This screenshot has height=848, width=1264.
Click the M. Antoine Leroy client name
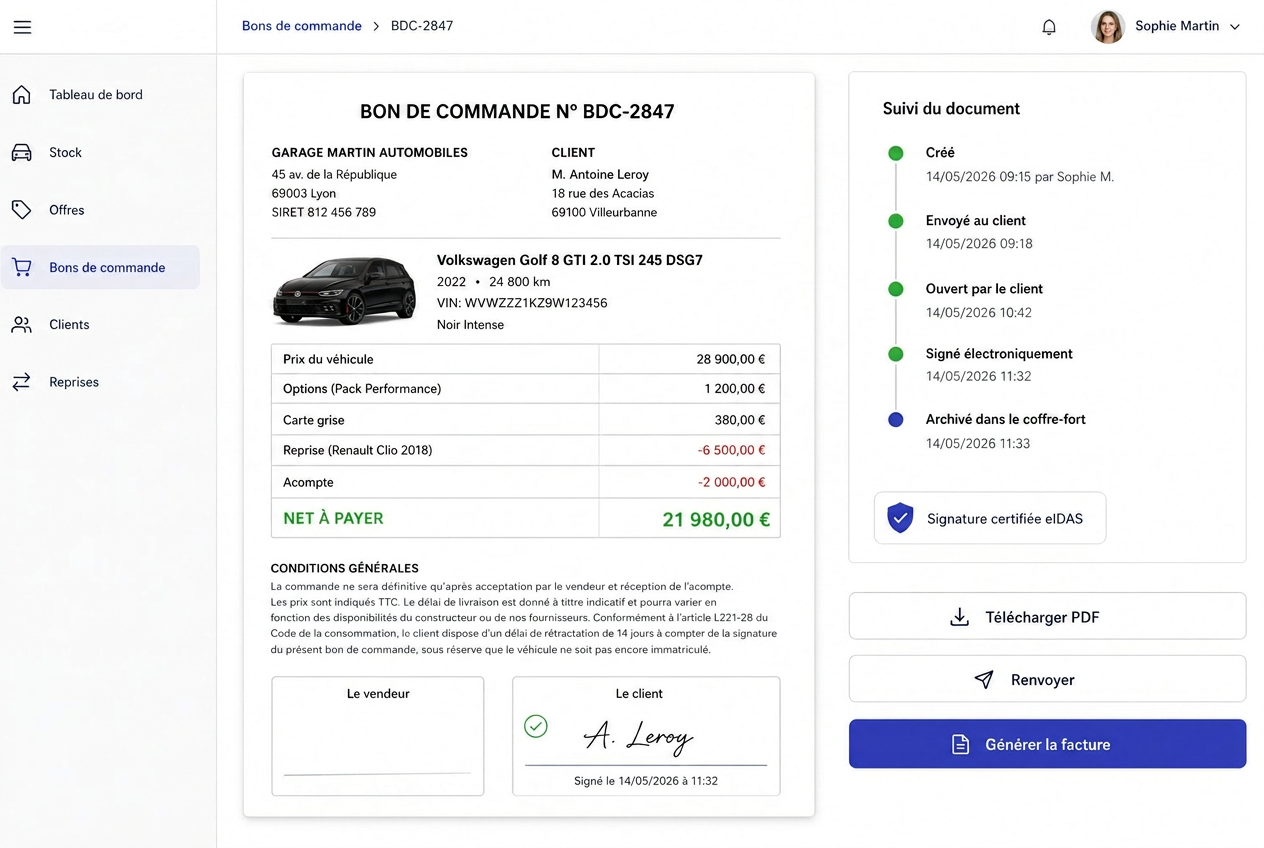tap(600, 174)
